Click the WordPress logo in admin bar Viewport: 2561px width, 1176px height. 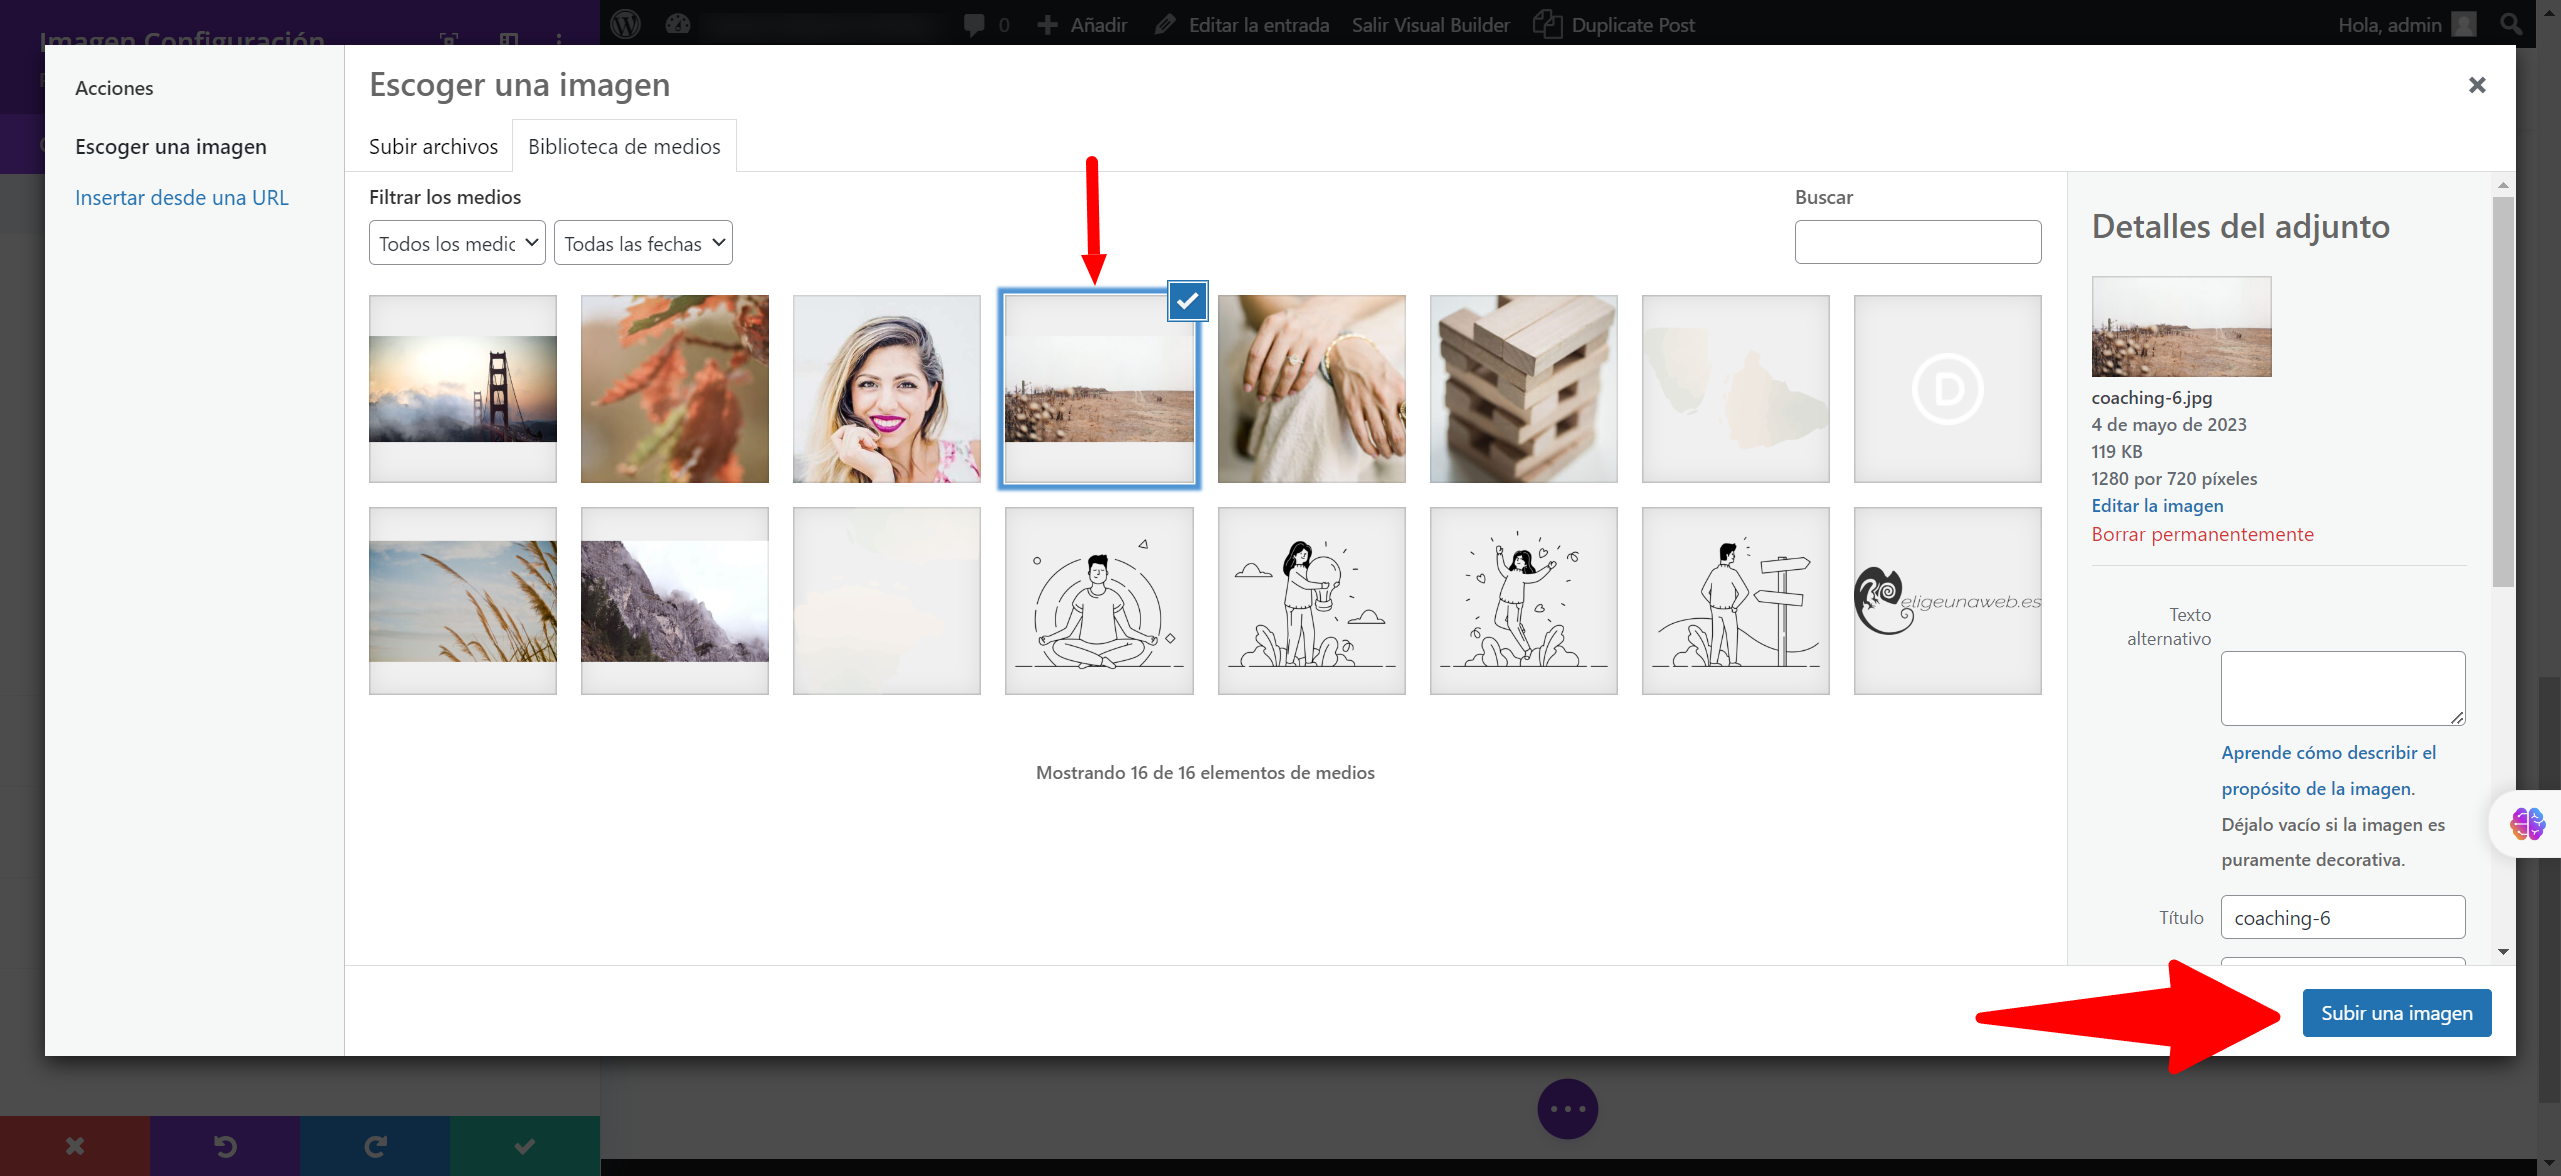pos(625,24)
